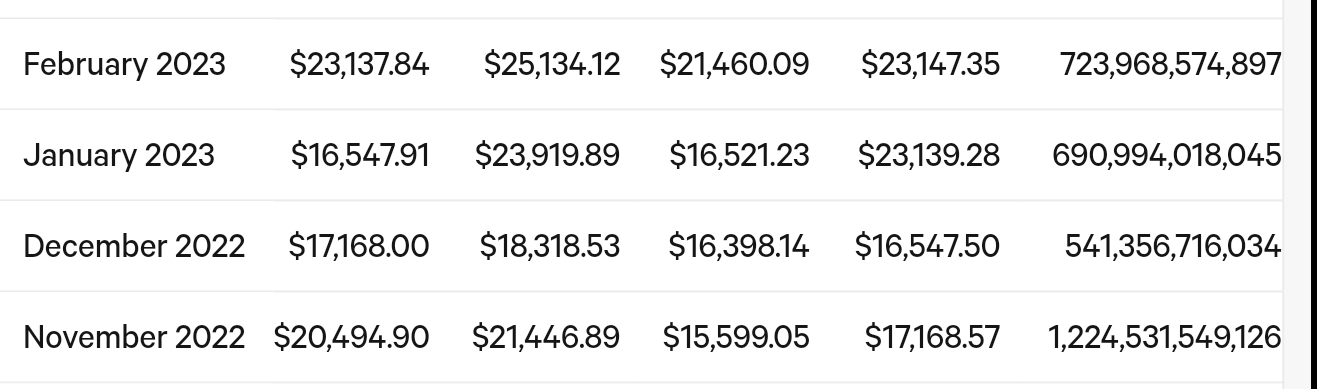Click the 723,968,574,897 volume value
This screenshot has height=389, width=1317.
click(1170, 64)
